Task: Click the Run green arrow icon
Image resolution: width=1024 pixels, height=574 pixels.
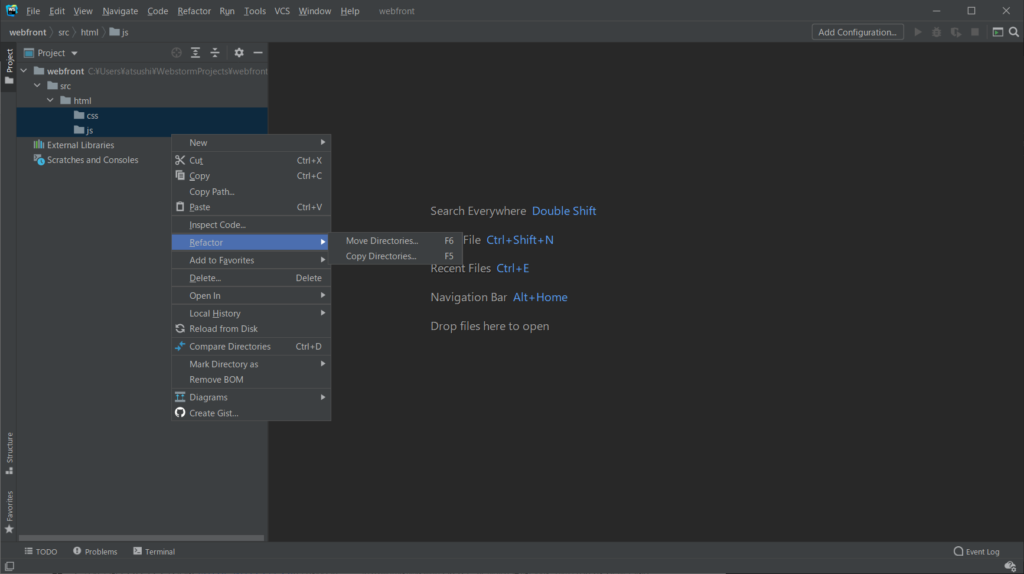Action: [x=918, y=32]
